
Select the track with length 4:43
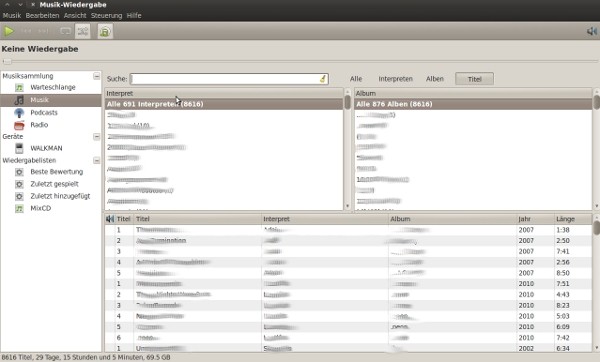click(x=348, y=295)
